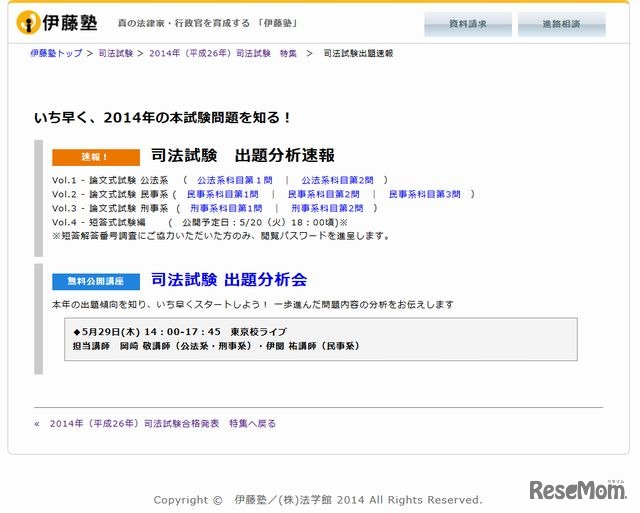This screenshot has height=513, width=640.
Task: Click いち早く、2014年の本試験問題を知る！ heading
Action: click(x=162, y=118)
